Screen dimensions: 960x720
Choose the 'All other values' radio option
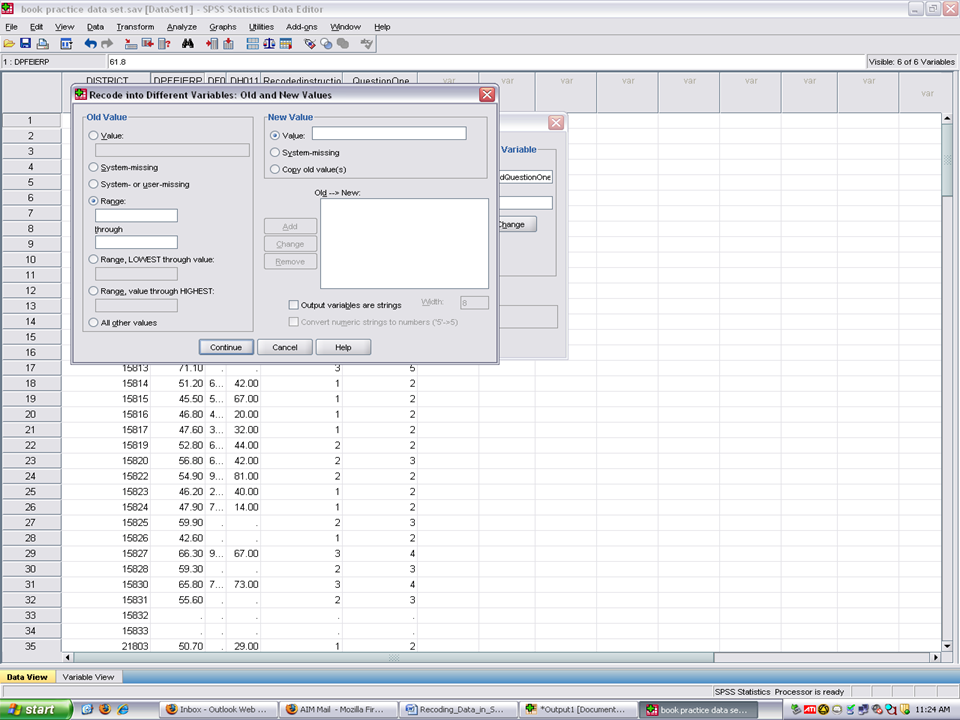click(x=94, y=323)
